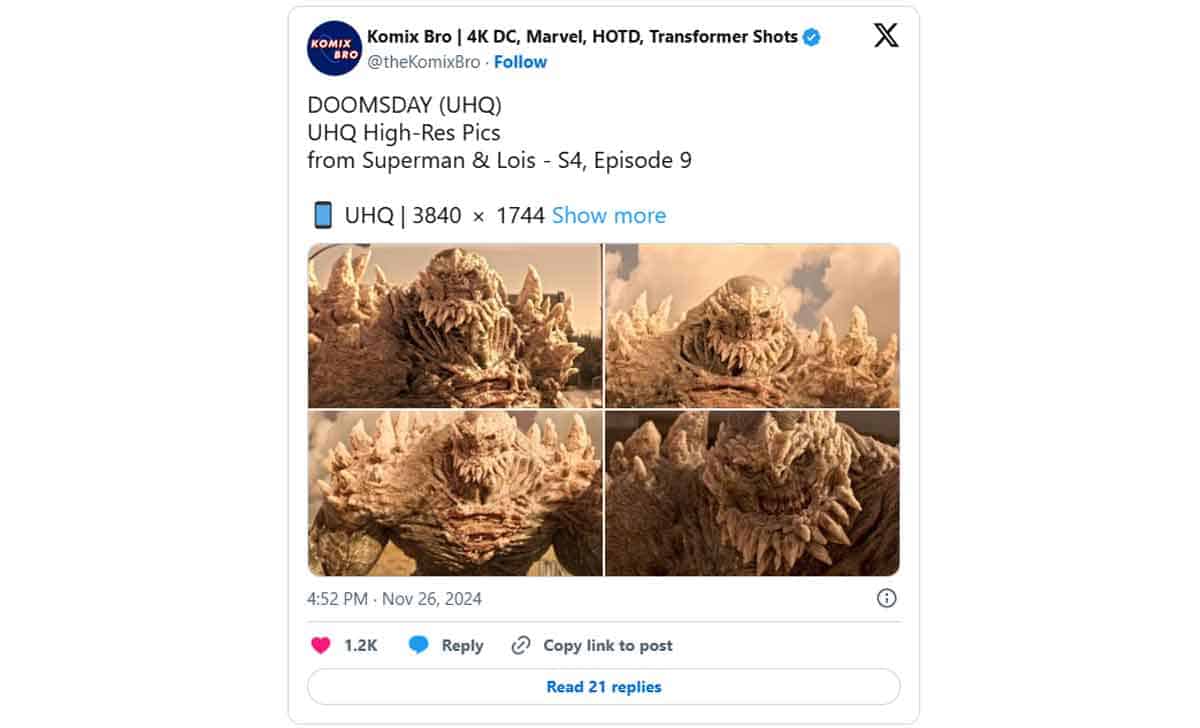The height and width of the screenshot is (728, 1200).
Task: Open the top-left Doomsday image
Action: [x=454, y=325]
